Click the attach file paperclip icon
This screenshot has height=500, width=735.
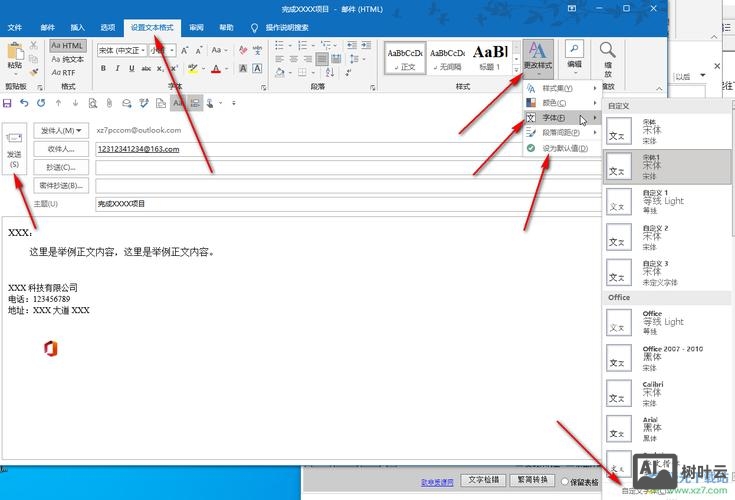point(109,103)
